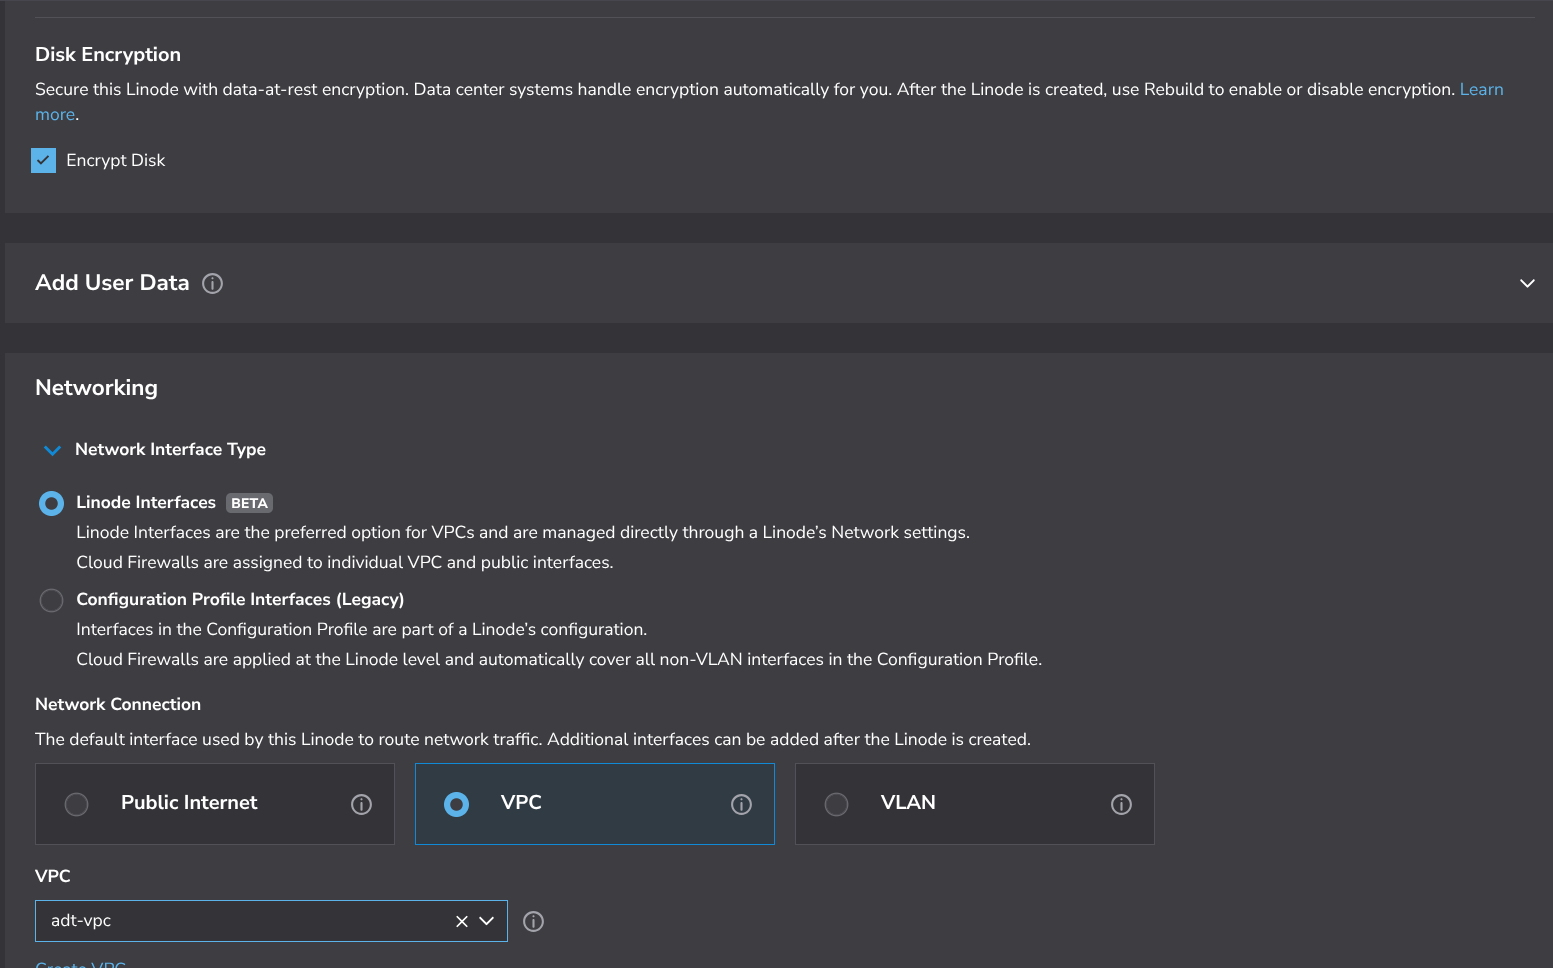Image resolution: width=1553 pixels, height=968 pixels.
Task: Click the info icon in VPC card
Action: [x=741, y=805]
